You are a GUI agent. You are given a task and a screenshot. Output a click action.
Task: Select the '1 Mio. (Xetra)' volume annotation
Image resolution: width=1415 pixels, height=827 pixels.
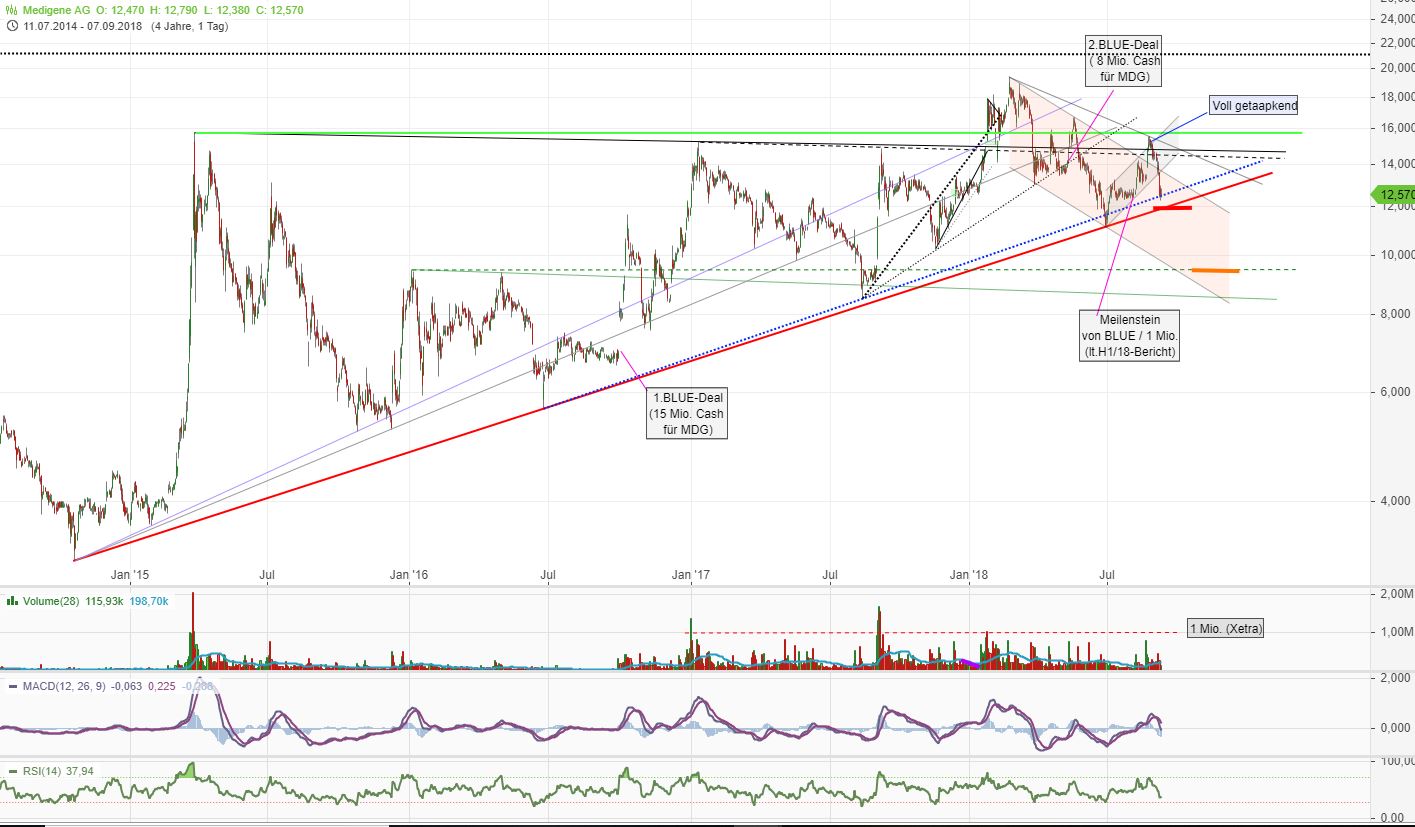tap(1225, 629)
